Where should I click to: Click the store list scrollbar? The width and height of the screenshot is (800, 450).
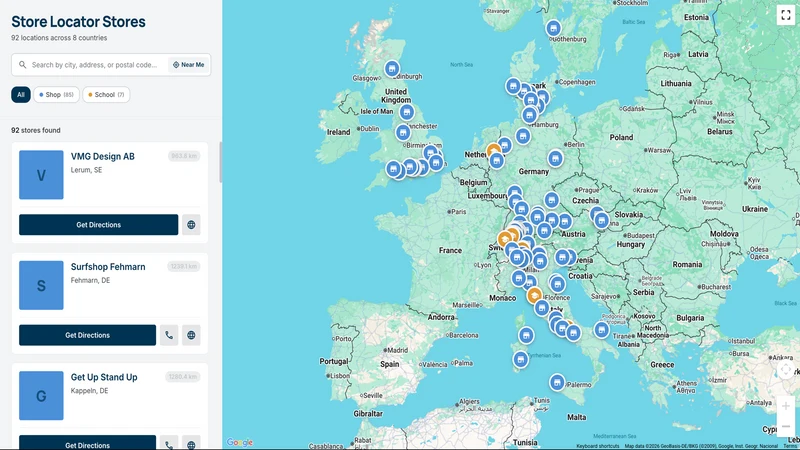coord(220,162)
